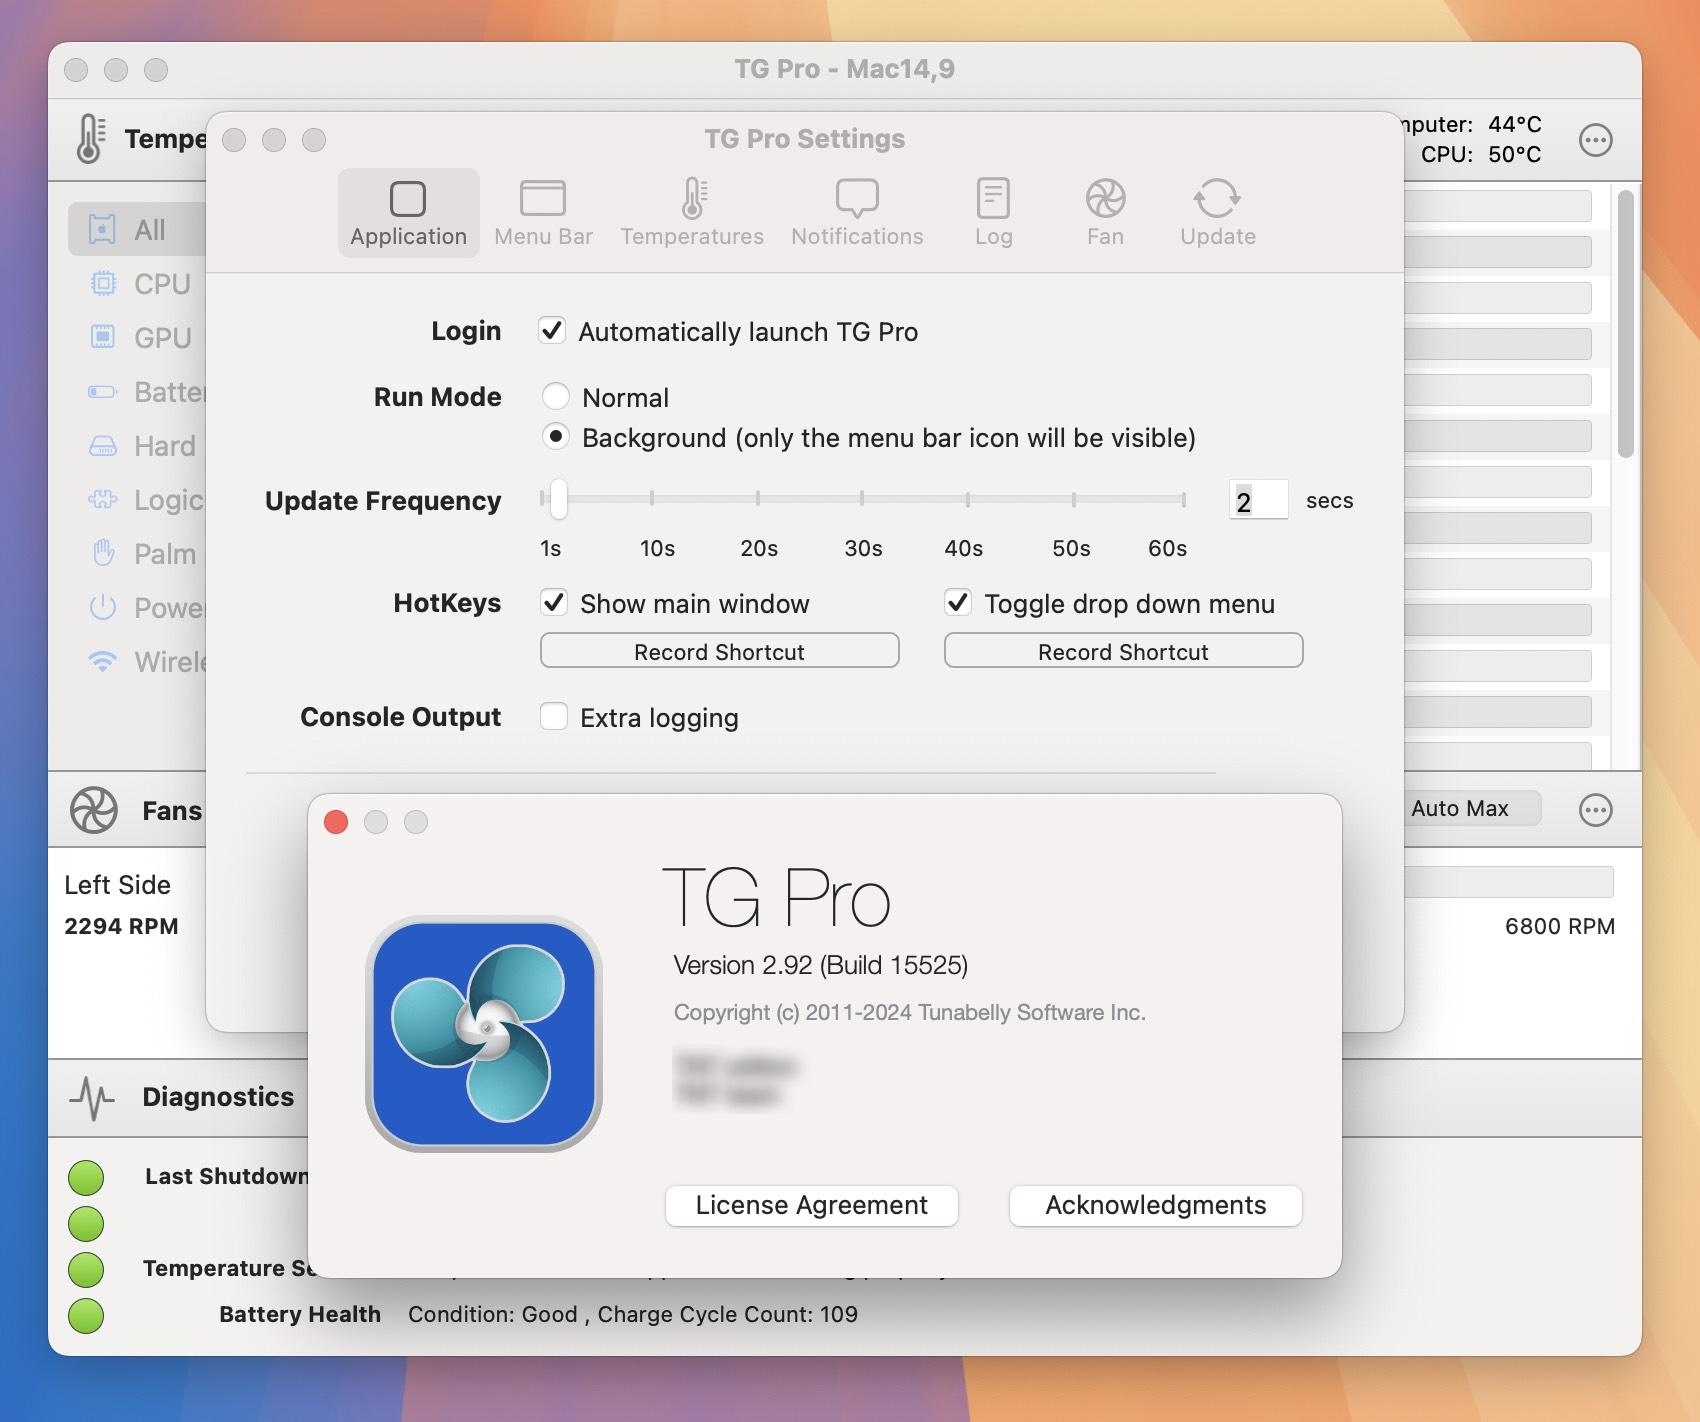Screen dimensions: 1700x1422
Task: Click Last Shutdown green status indicator
Action: [86, 1177]
